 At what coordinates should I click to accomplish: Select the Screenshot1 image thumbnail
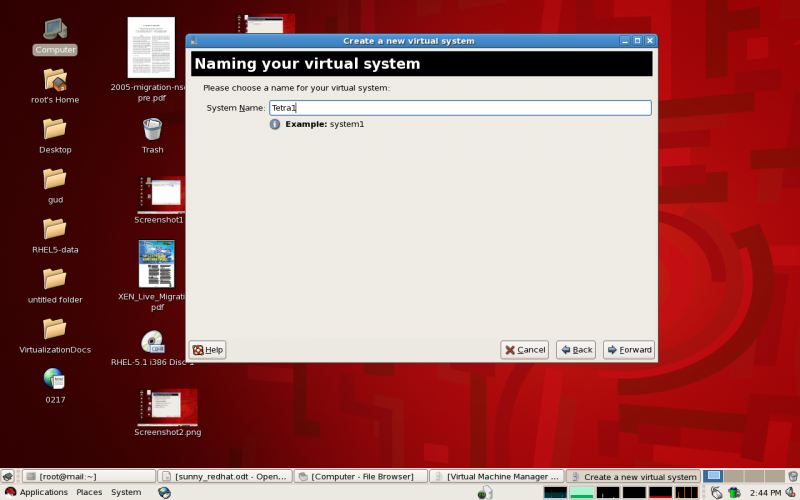pos(162,195)
